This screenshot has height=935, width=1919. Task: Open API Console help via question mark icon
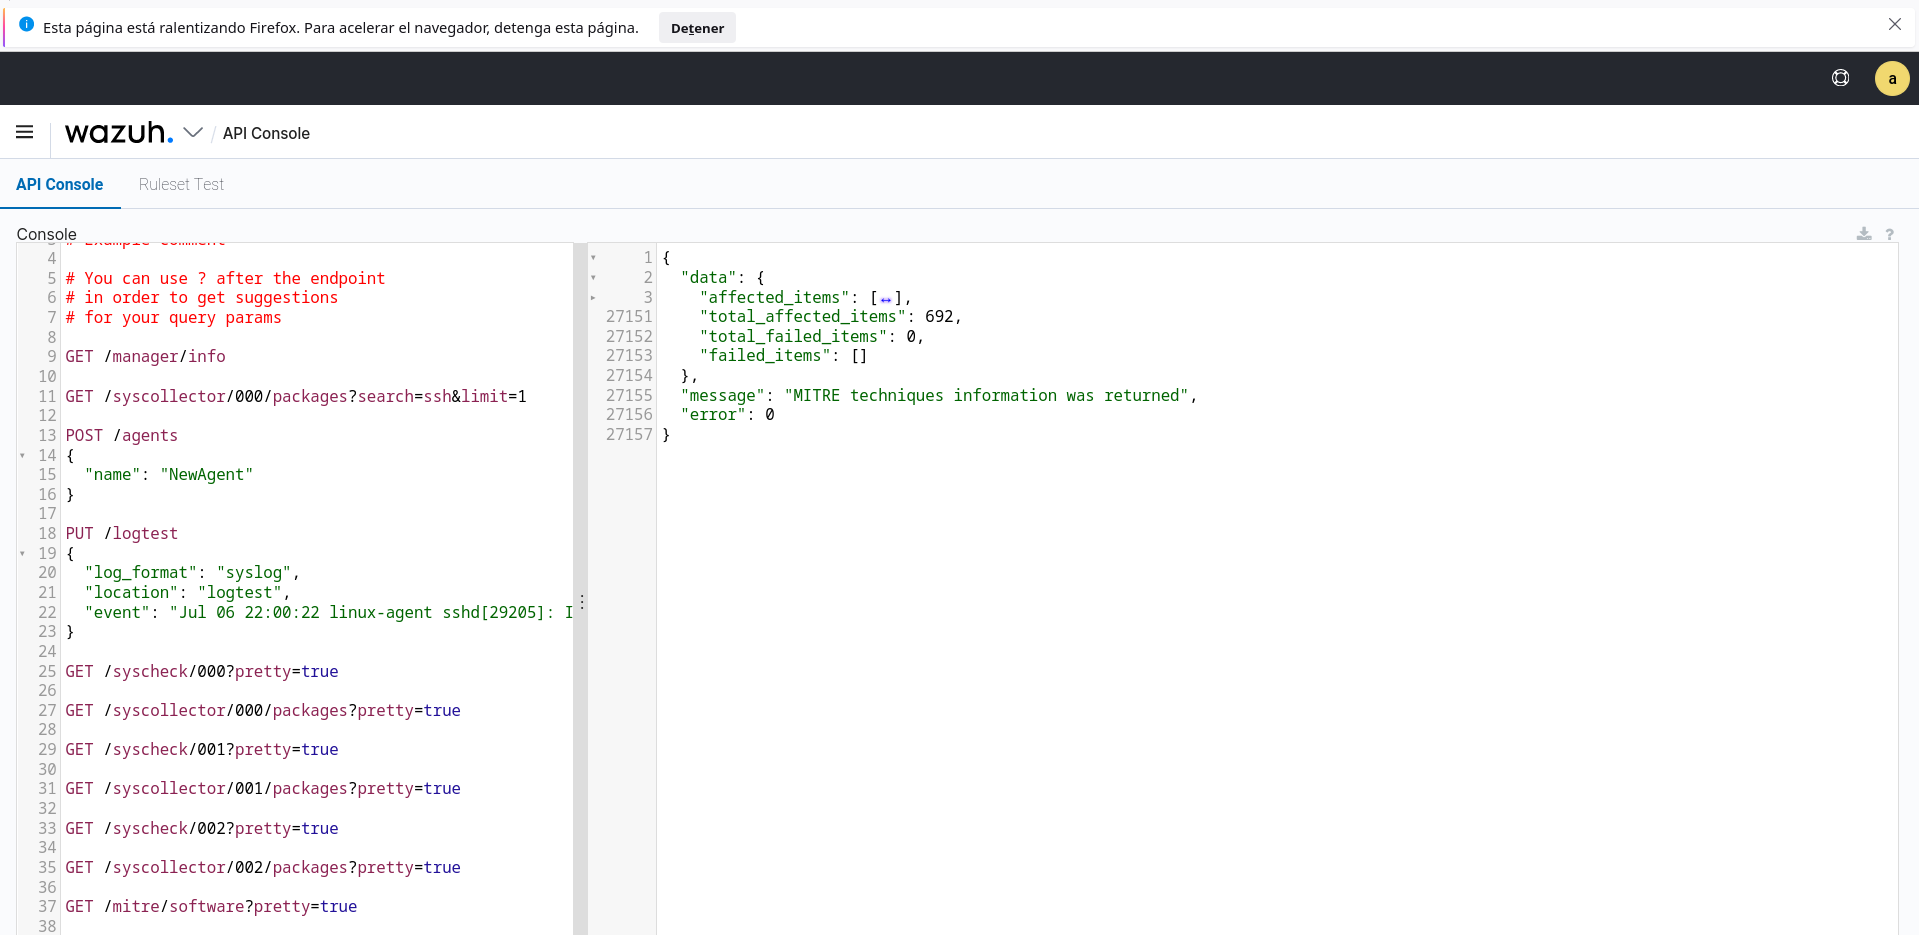1890,234
